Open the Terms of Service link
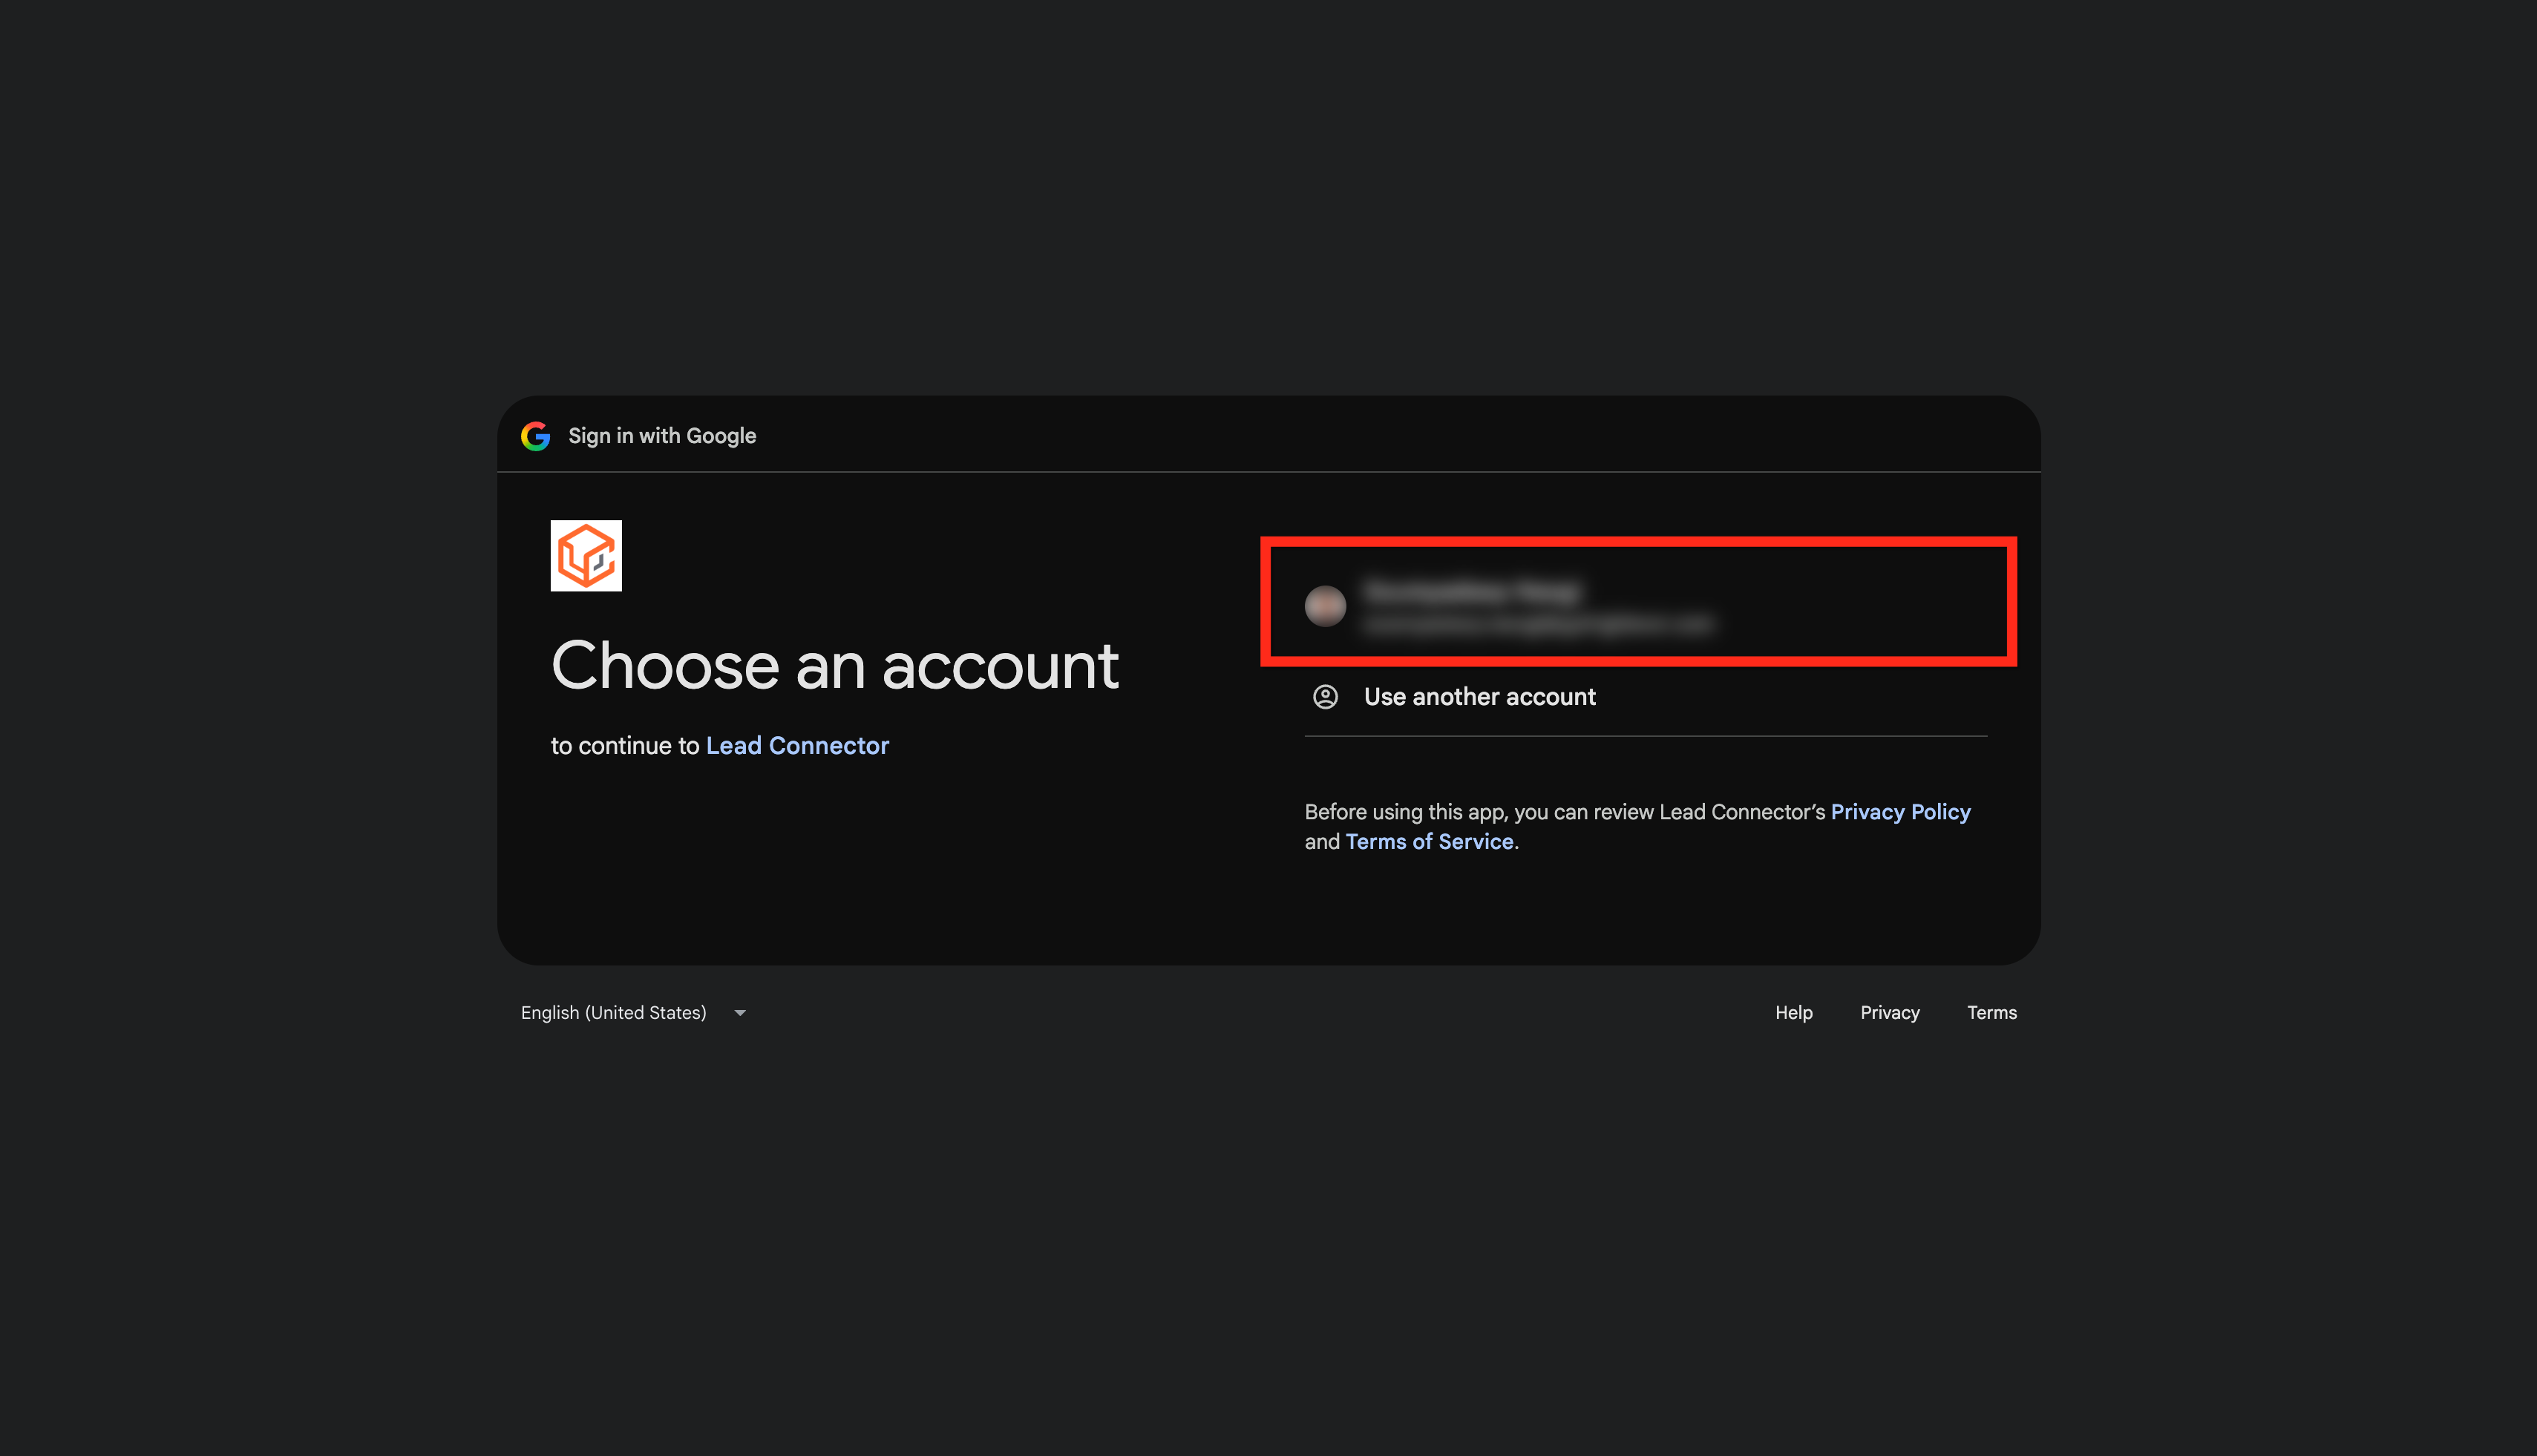This screenshot has width=2537, height=1456. [1429, 842]
